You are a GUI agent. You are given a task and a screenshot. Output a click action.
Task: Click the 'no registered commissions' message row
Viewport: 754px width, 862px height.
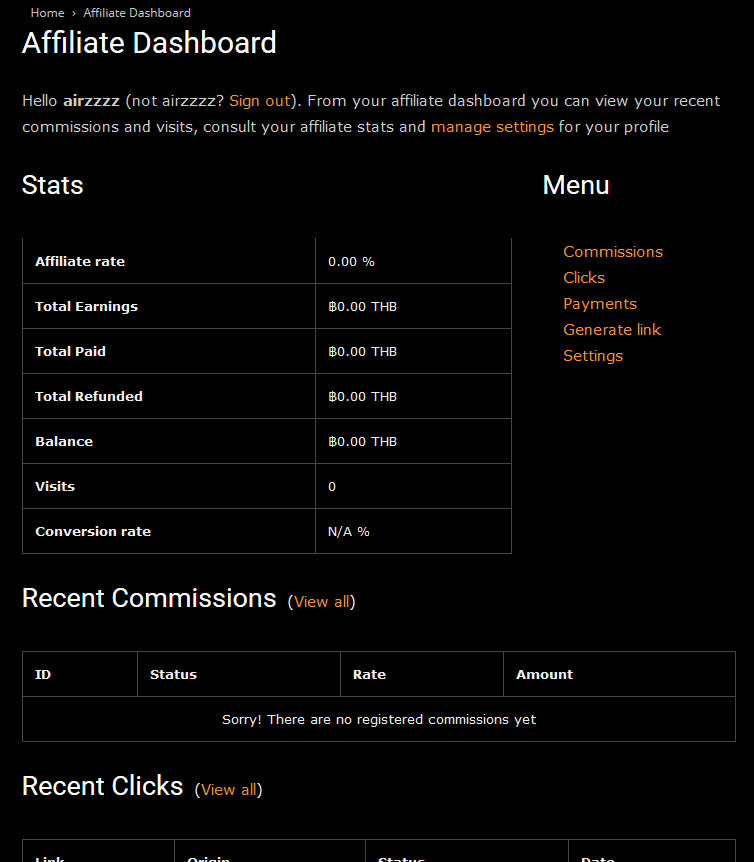coord(378,720)
